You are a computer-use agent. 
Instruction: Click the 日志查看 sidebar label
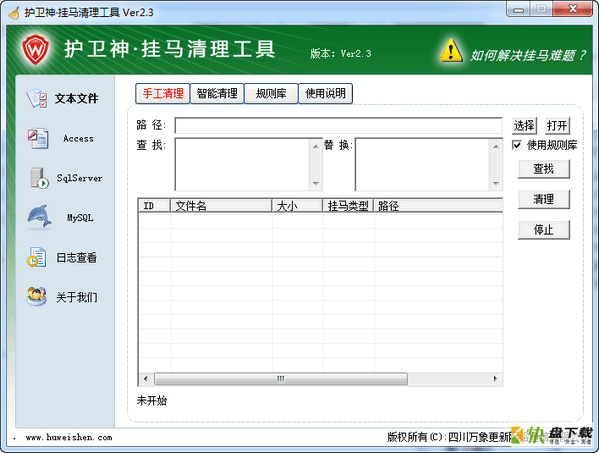coord(76,258)
